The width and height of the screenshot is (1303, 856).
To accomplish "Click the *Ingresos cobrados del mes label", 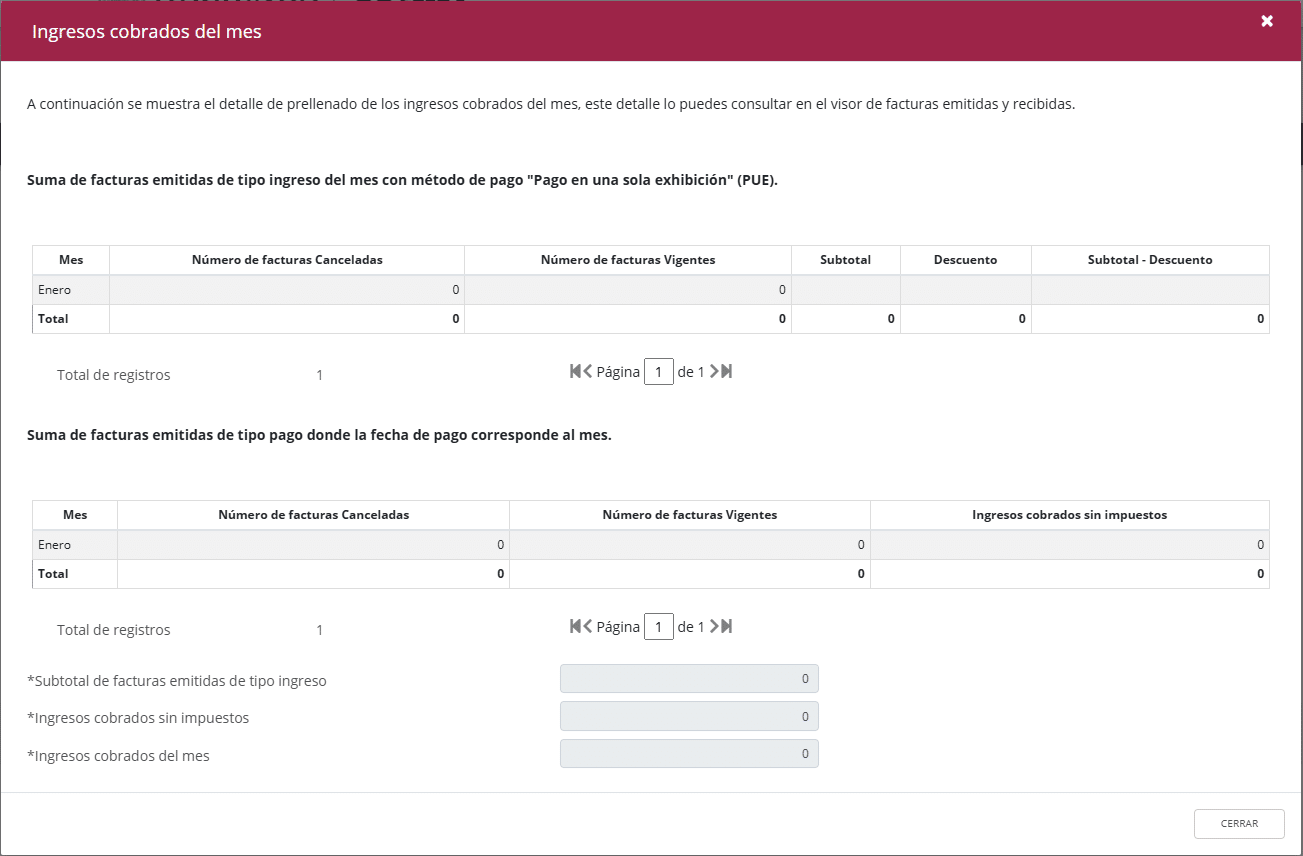I will point(119,756).
